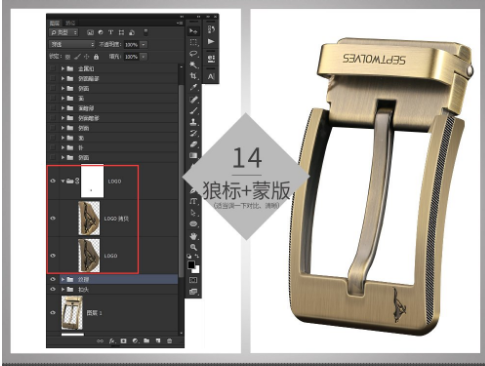Filter layers by type layers
The width and height of the screenshot is (485, 366).
pos(111,32)
